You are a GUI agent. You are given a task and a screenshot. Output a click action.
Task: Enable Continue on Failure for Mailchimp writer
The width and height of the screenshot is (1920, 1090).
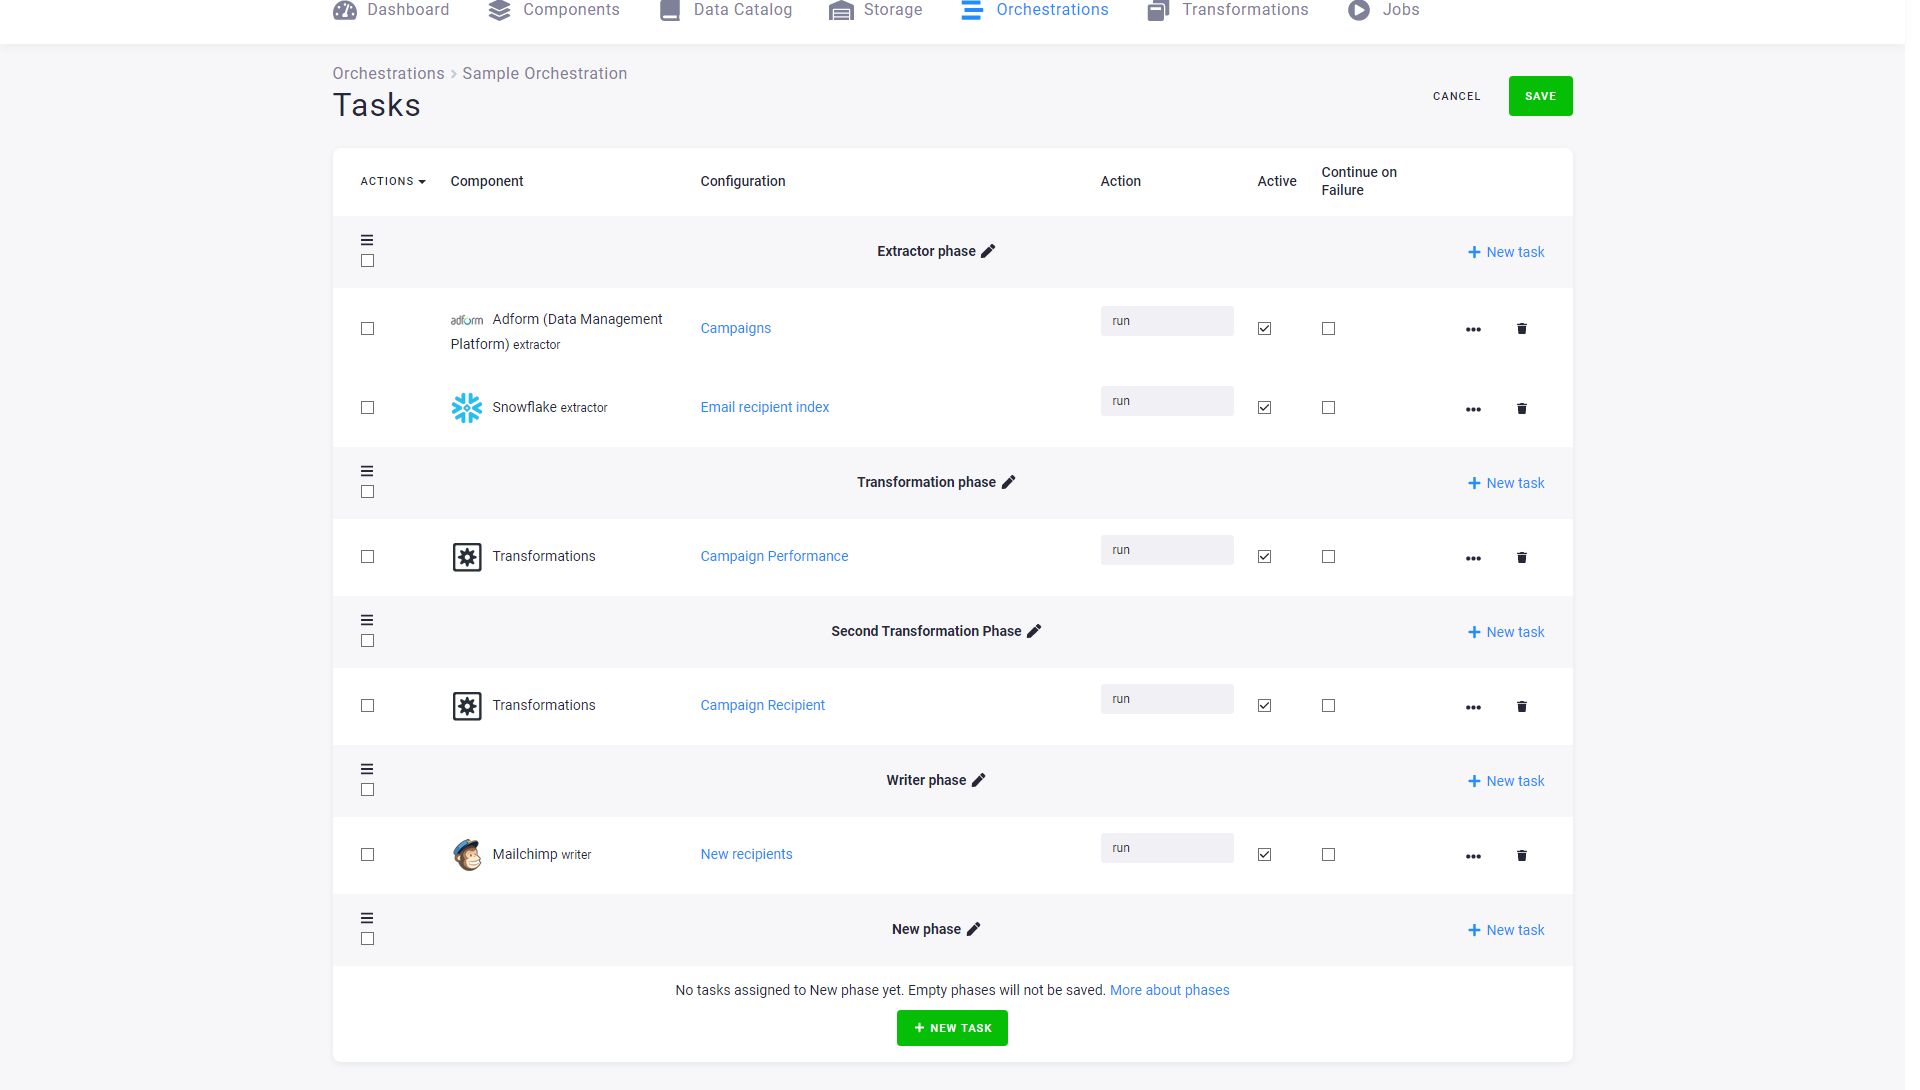point(1327,854)
